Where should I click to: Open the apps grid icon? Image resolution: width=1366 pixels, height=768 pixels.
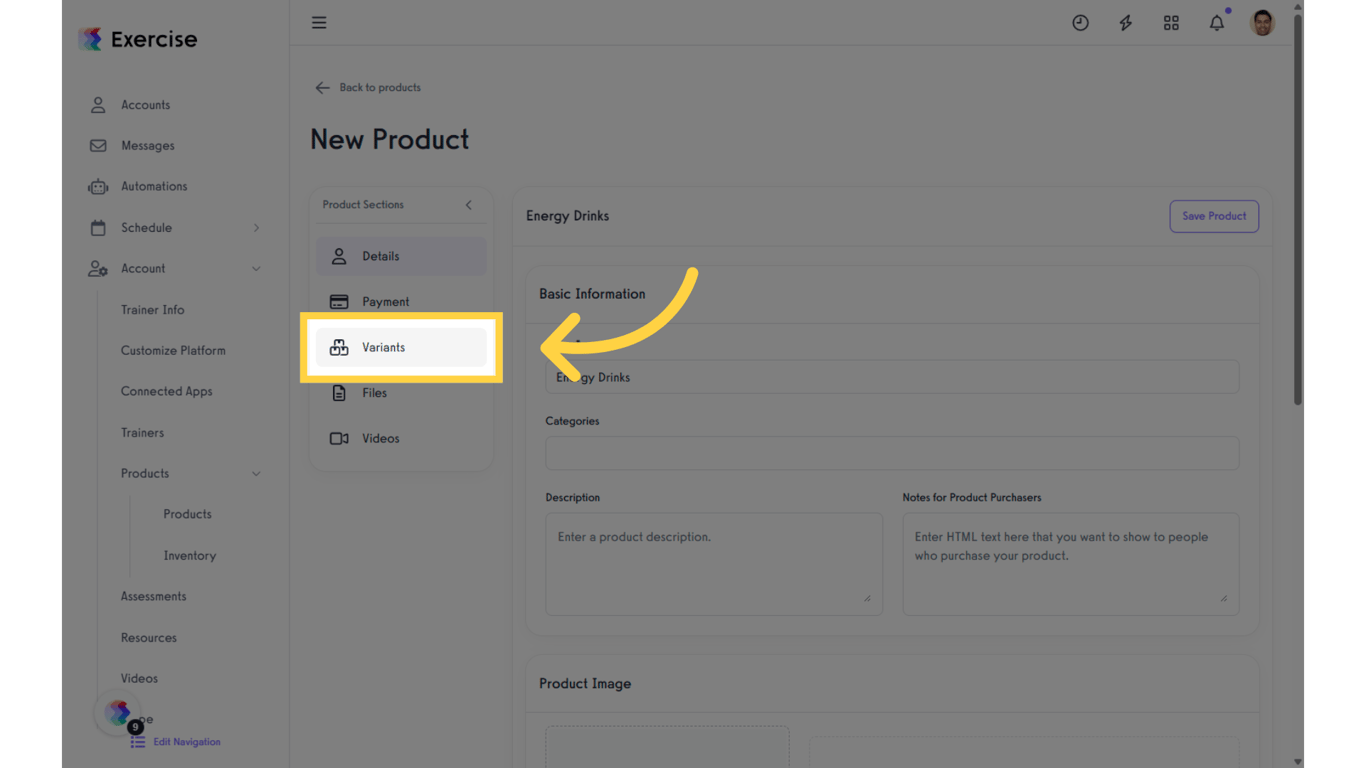(x=1171, y=23)
